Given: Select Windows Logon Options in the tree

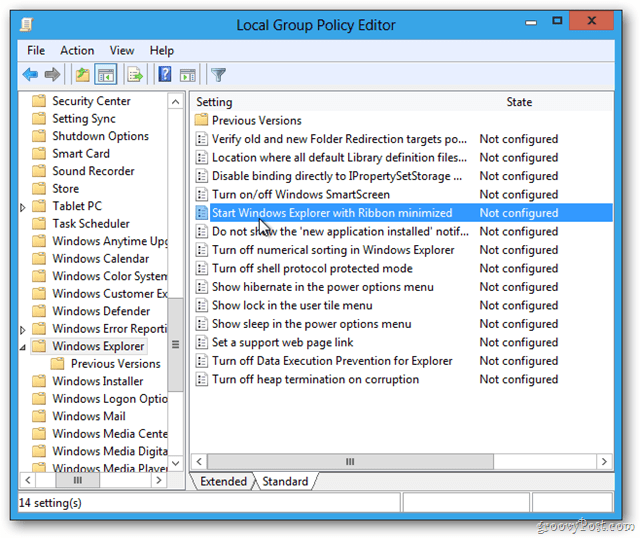Looking at the screenshot, I should (x=110, y=398).
